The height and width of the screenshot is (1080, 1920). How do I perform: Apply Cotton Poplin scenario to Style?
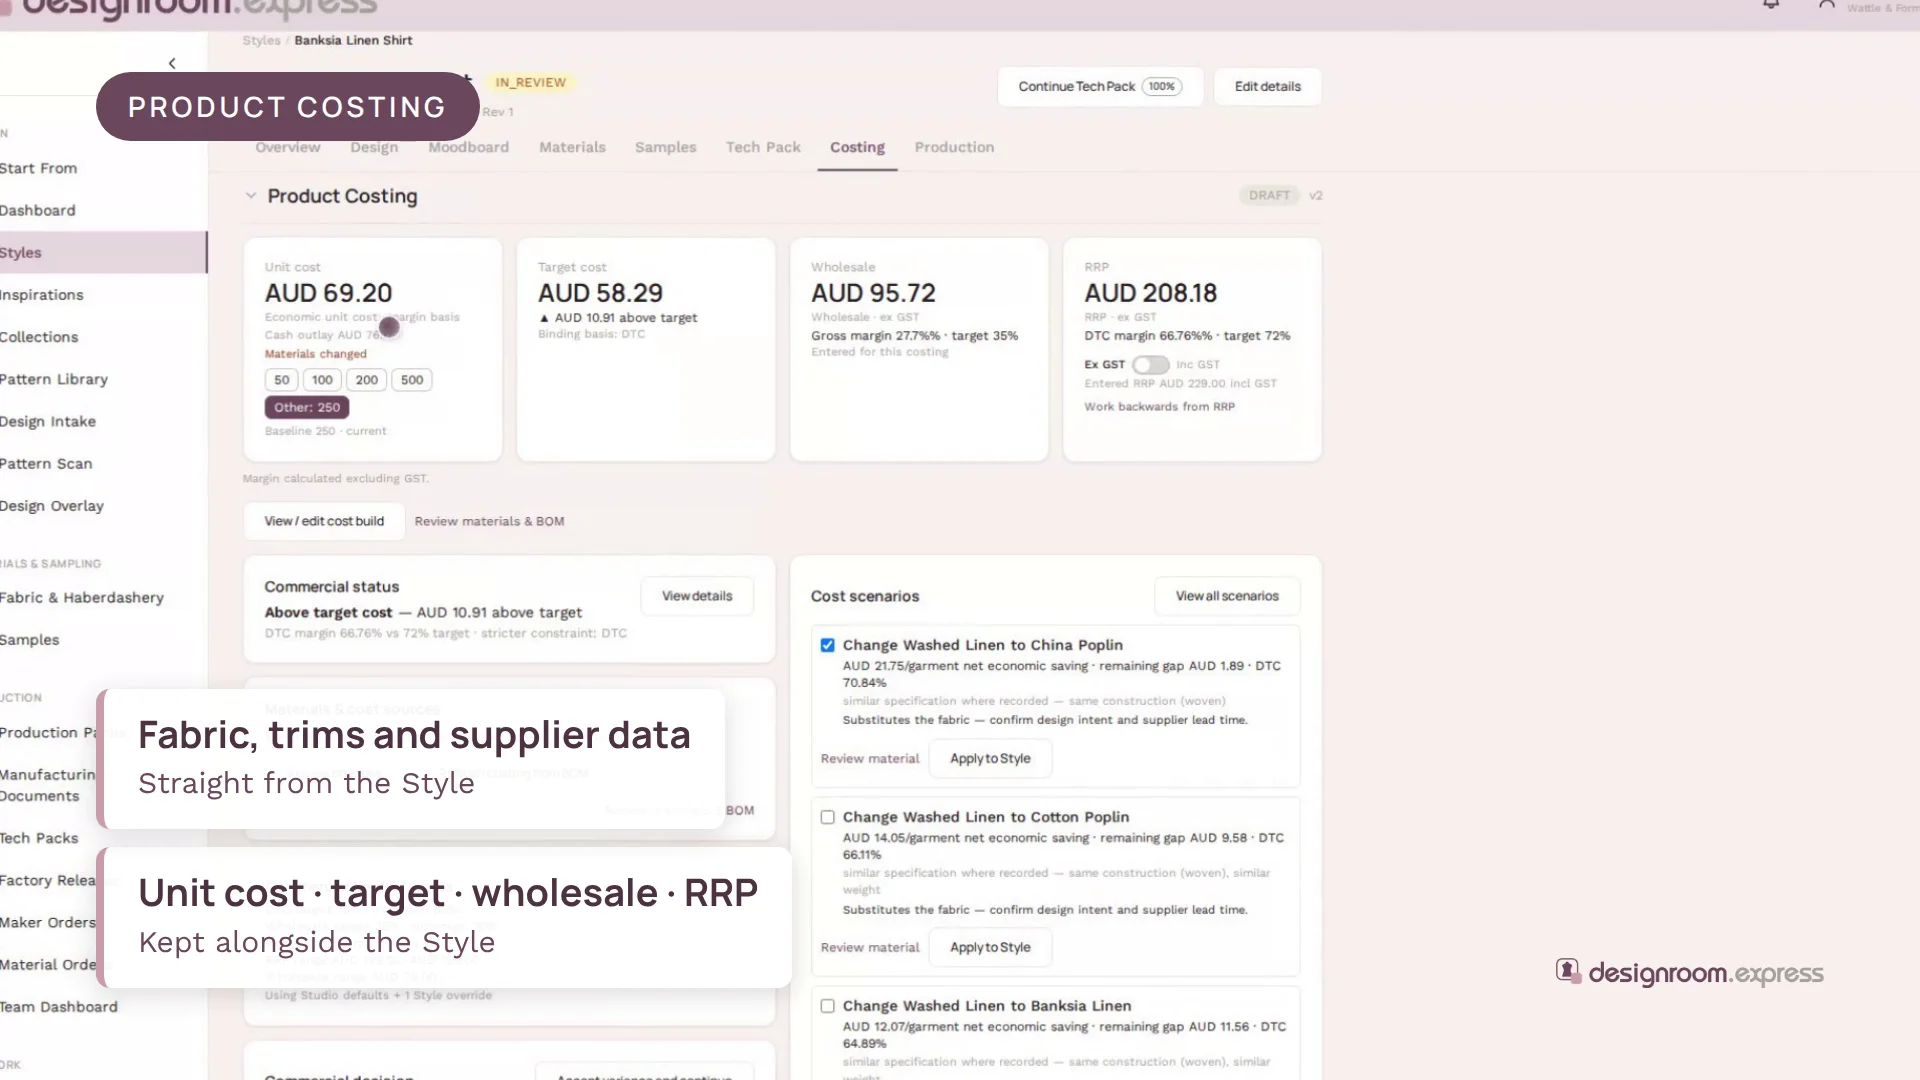(990, 948)
